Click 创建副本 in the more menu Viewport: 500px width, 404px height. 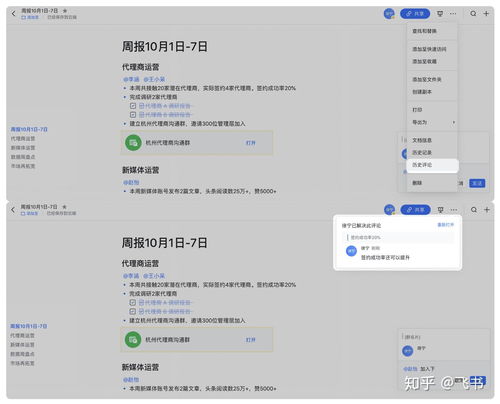tap(422, 92)
